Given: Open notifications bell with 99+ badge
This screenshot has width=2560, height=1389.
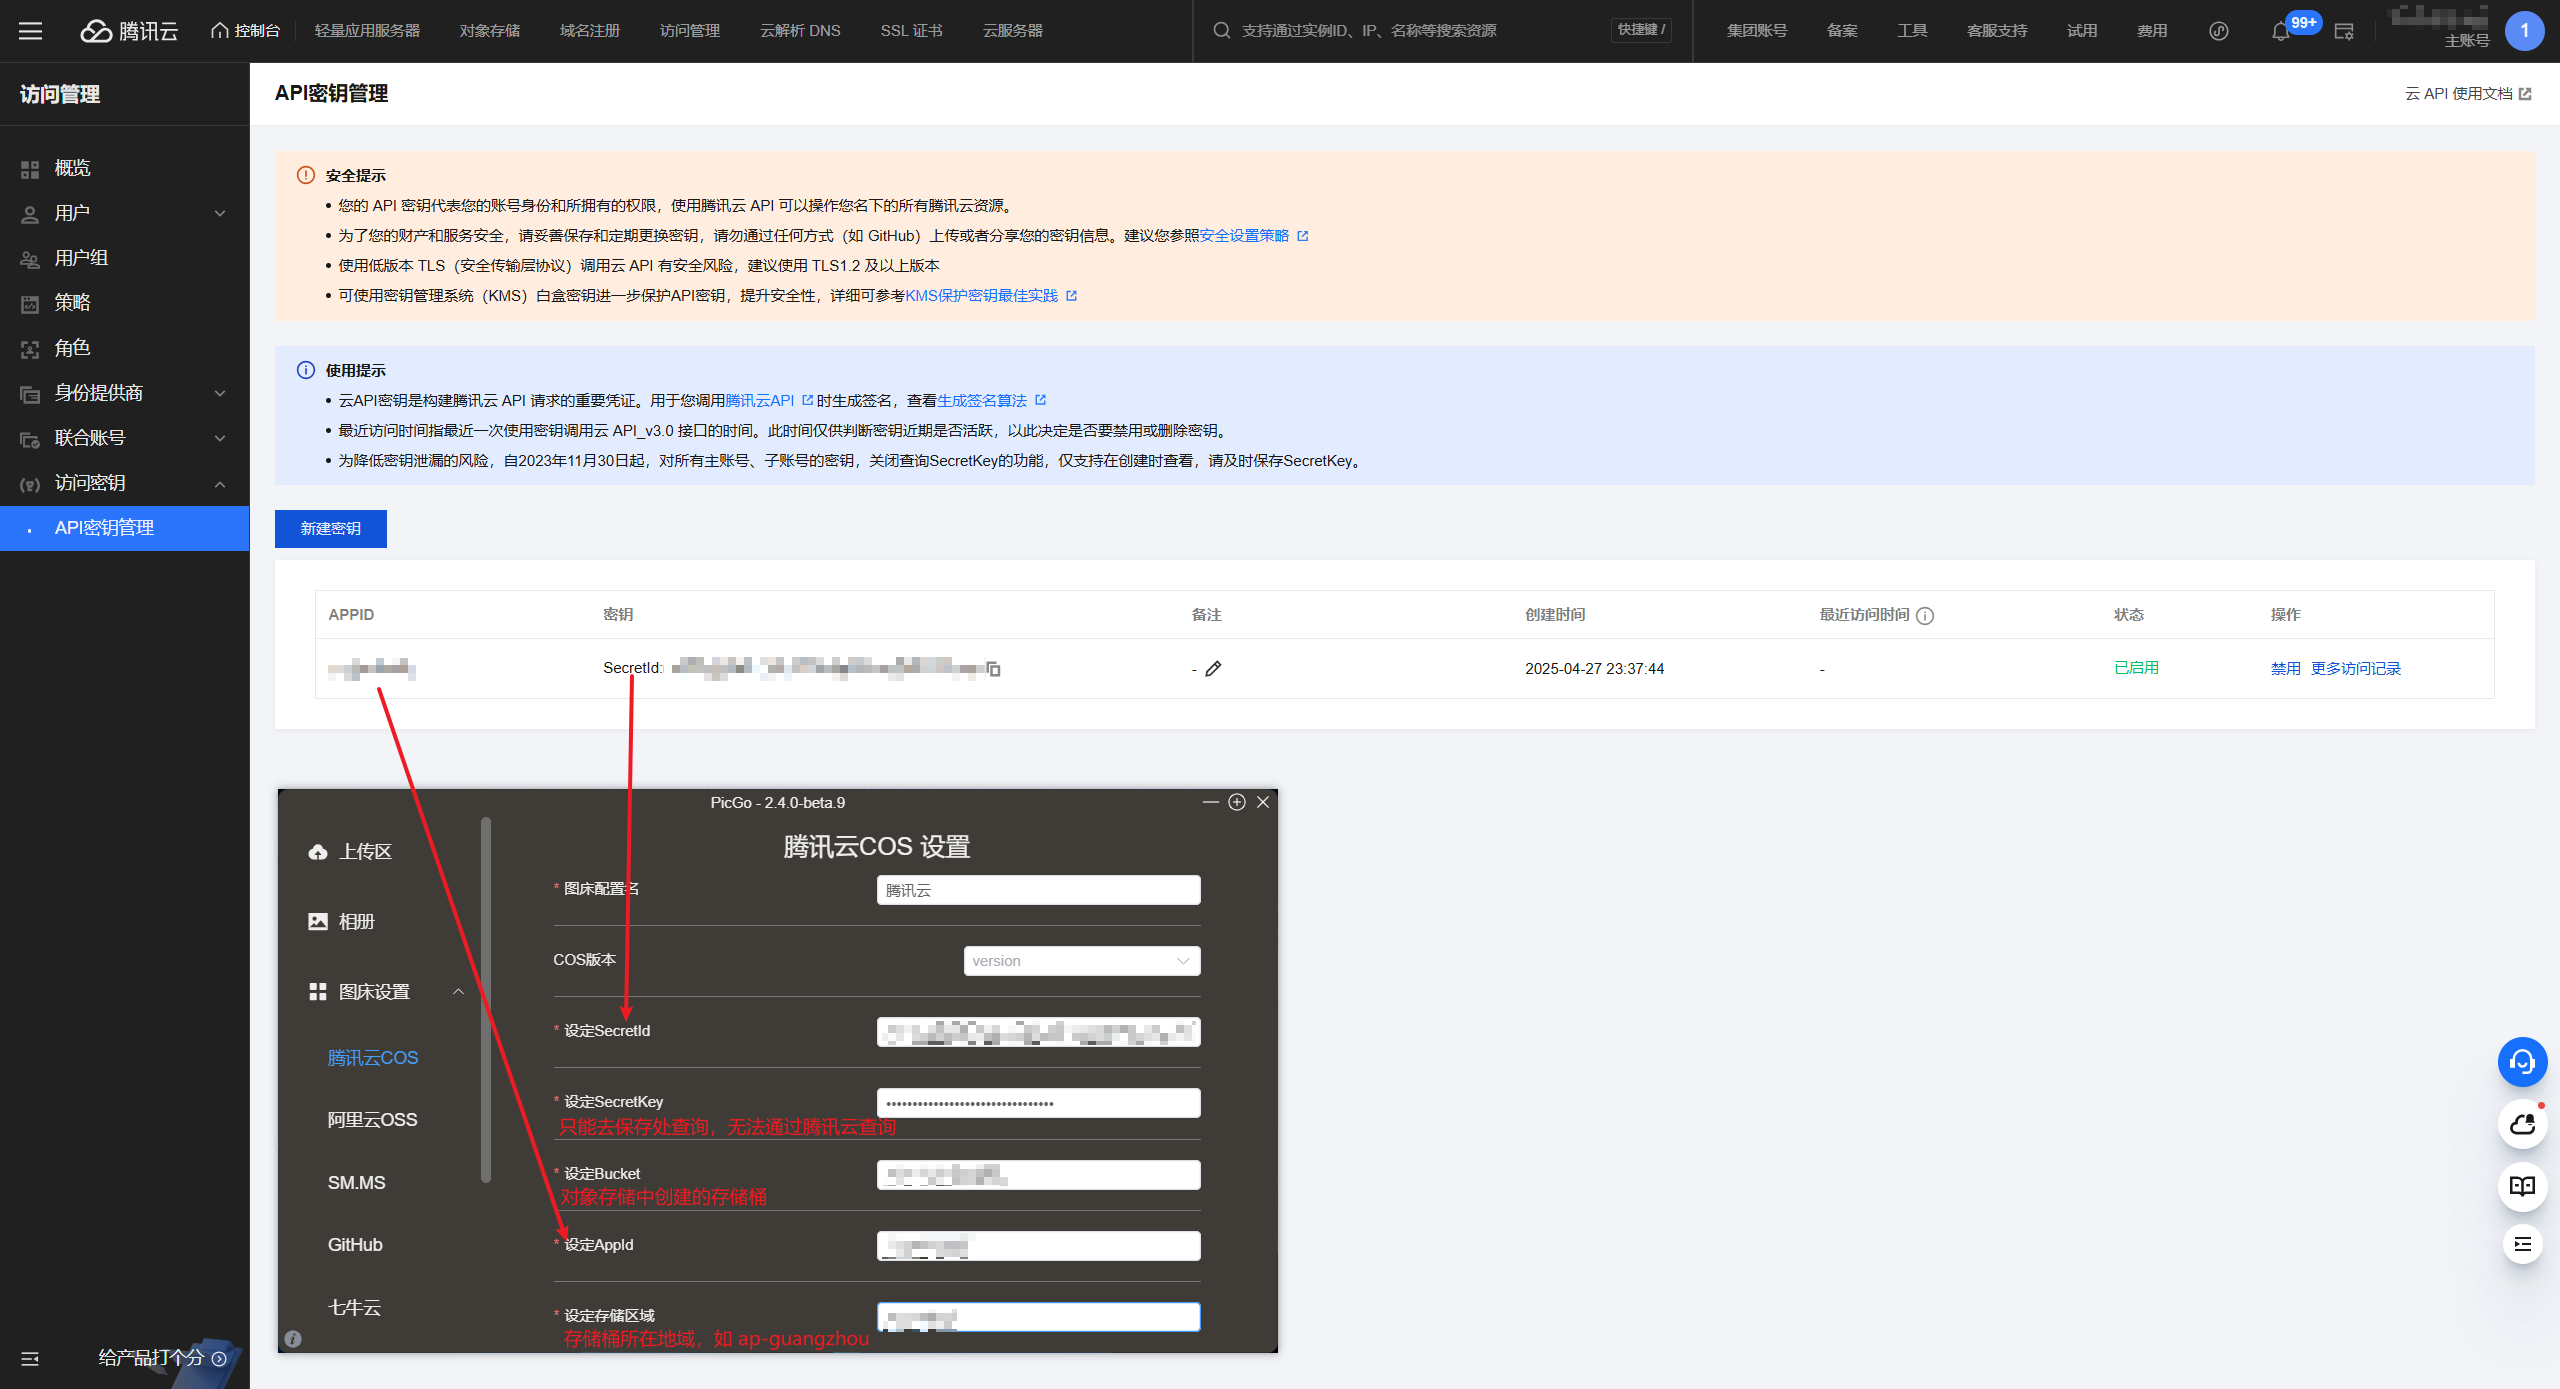Looking at the screenshot, I should click(2280, 31).
